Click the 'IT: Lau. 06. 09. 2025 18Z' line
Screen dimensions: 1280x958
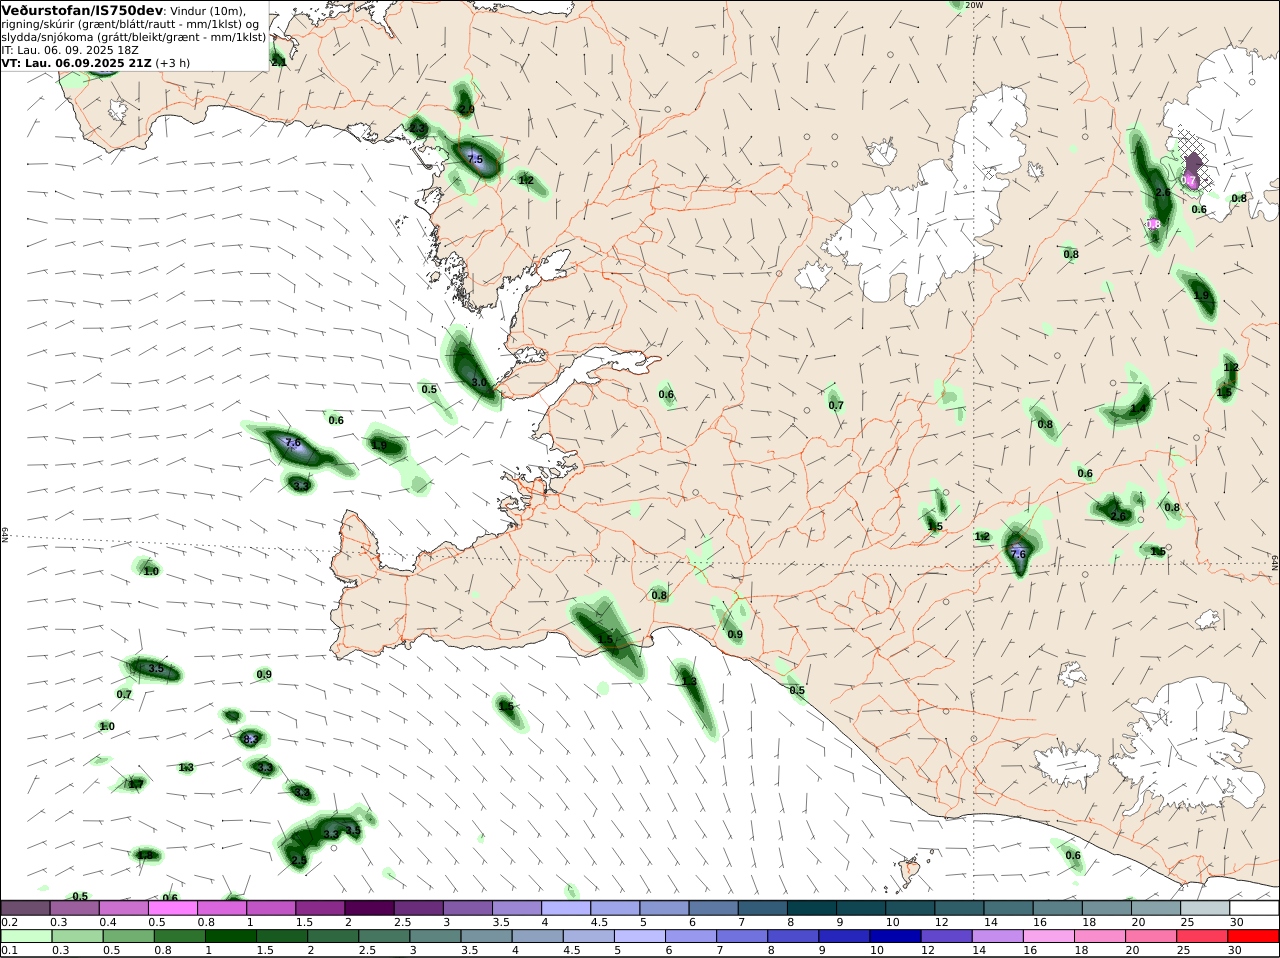[x=70, y=50]
